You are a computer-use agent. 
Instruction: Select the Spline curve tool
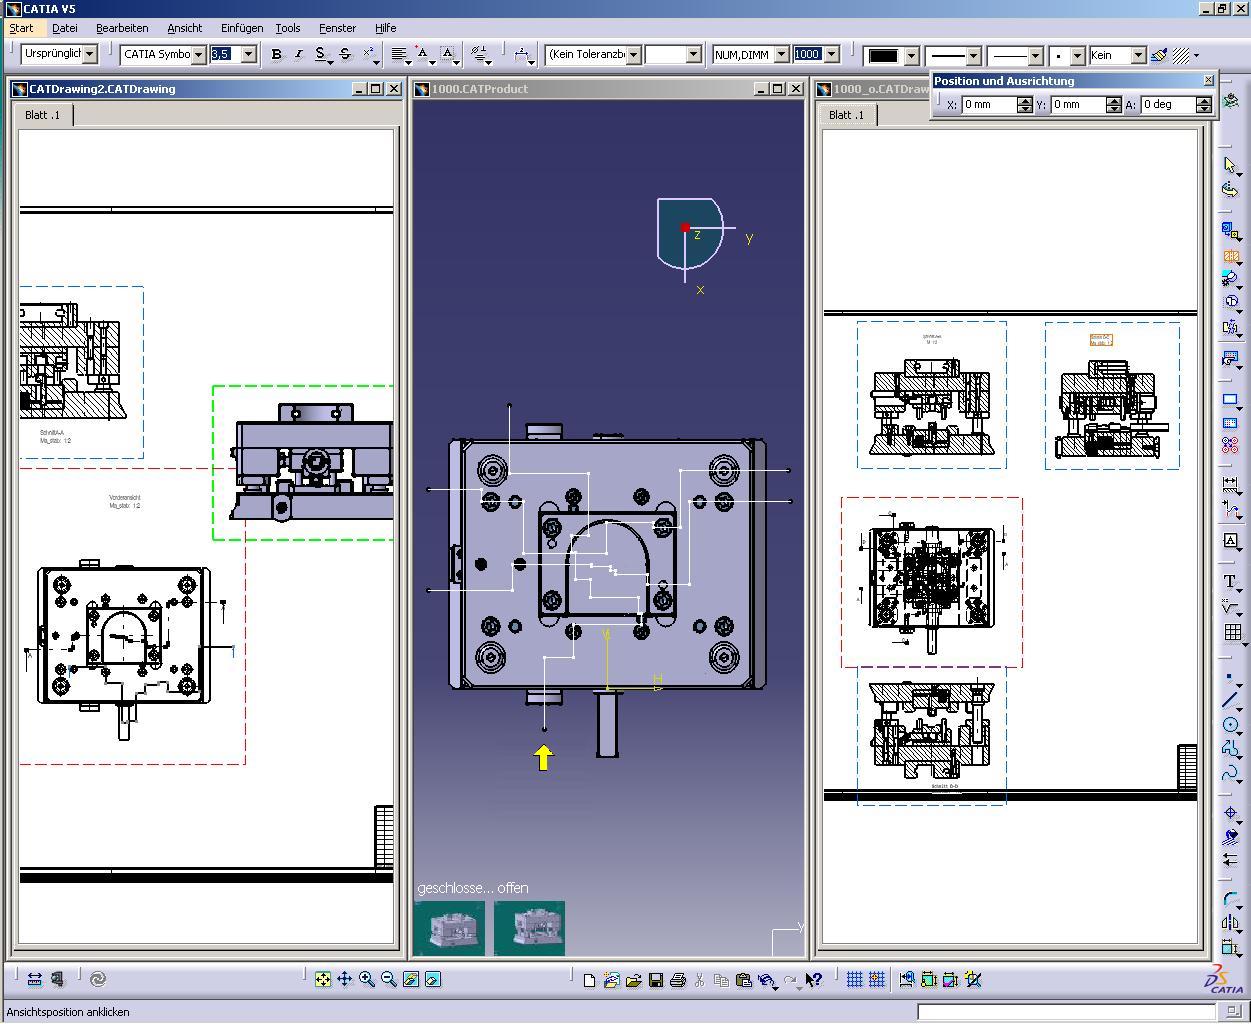coord(1231,772)
